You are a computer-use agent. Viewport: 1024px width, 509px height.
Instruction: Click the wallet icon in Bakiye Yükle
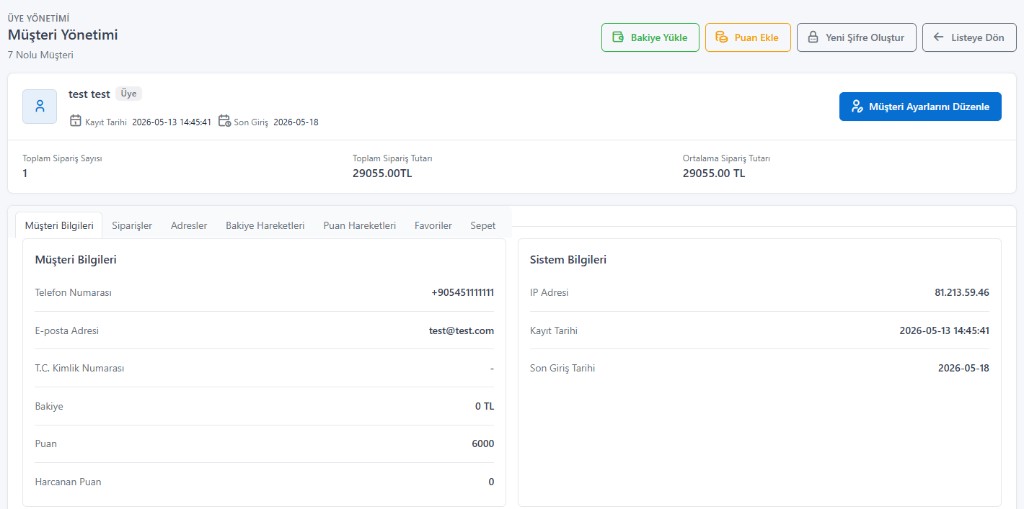point(617,37)
